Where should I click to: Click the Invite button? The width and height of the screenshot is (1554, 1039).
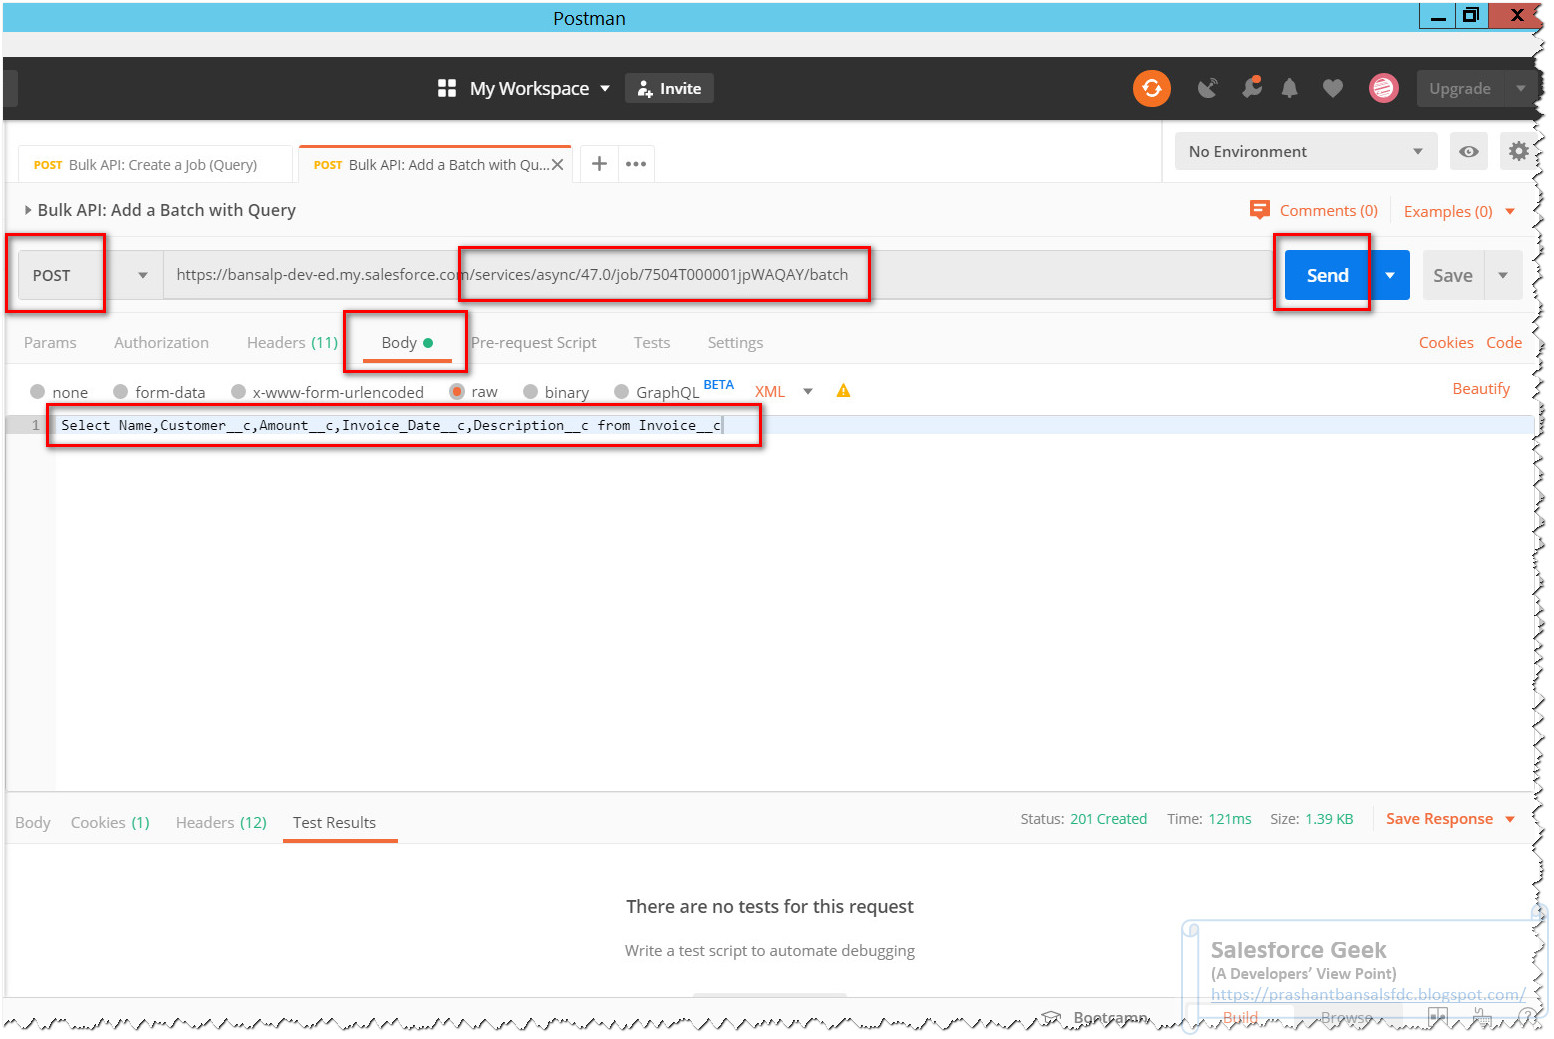click(x=669, y=88)
